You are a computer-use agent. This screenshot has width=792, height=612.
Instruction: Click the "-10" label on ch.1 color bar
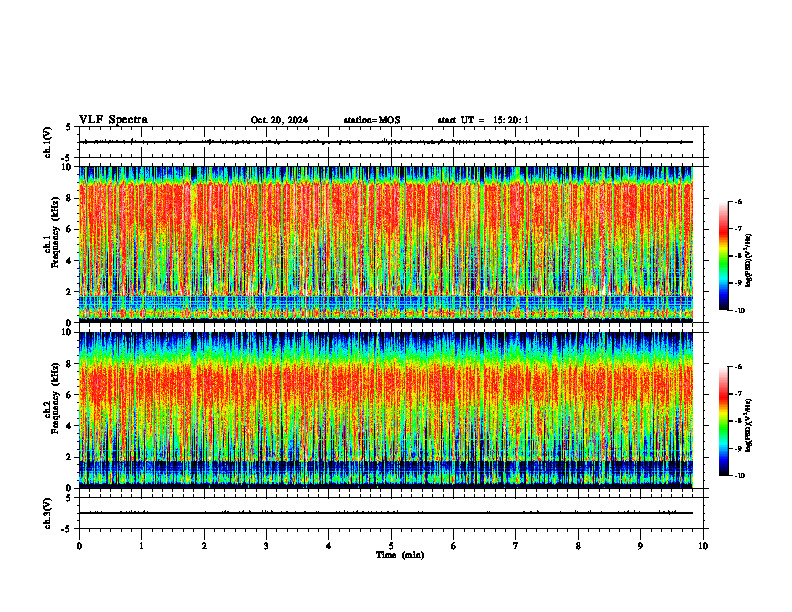739,311
